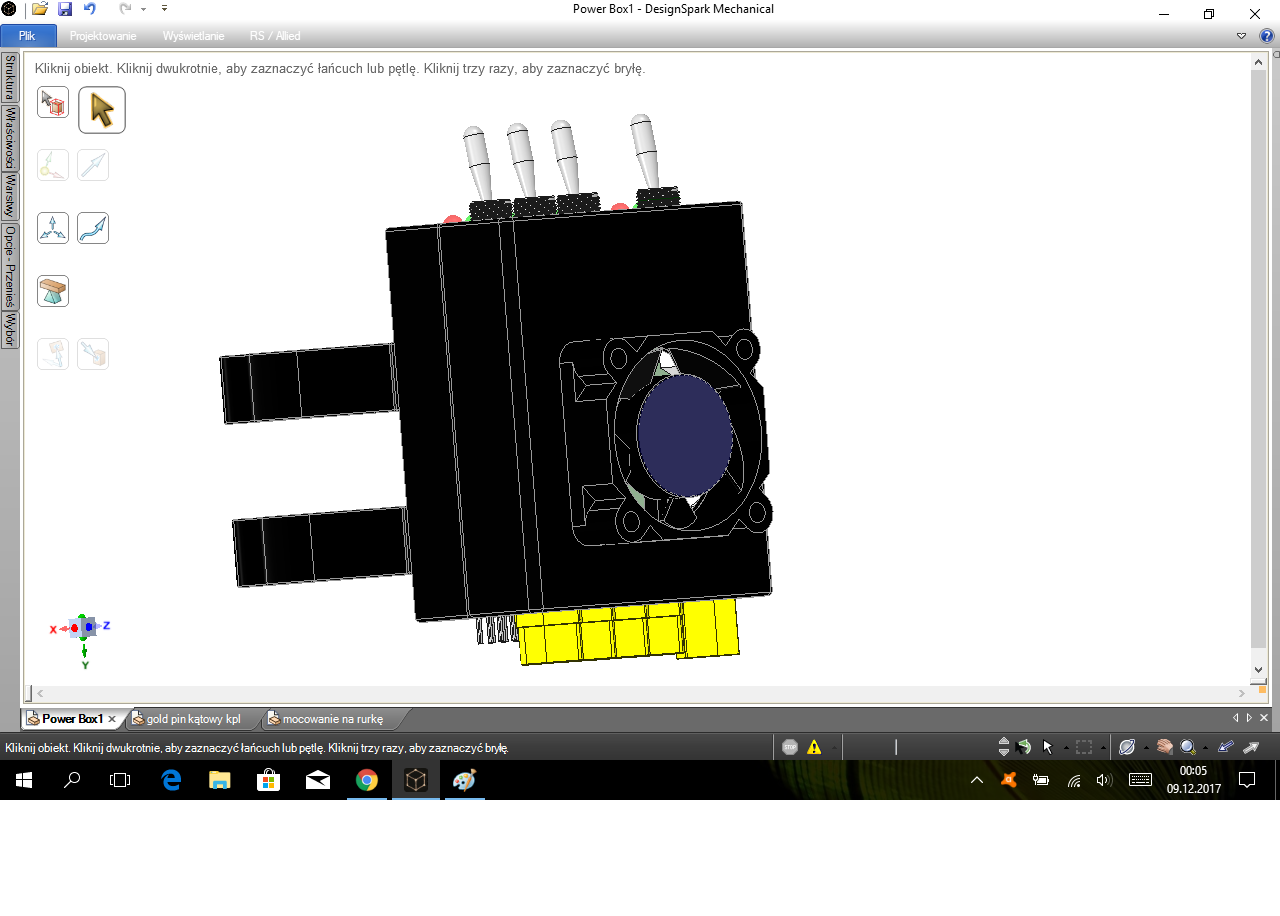
Task: Open the Quick Access Toolbar customize dropdown
Action: [164, 9]
